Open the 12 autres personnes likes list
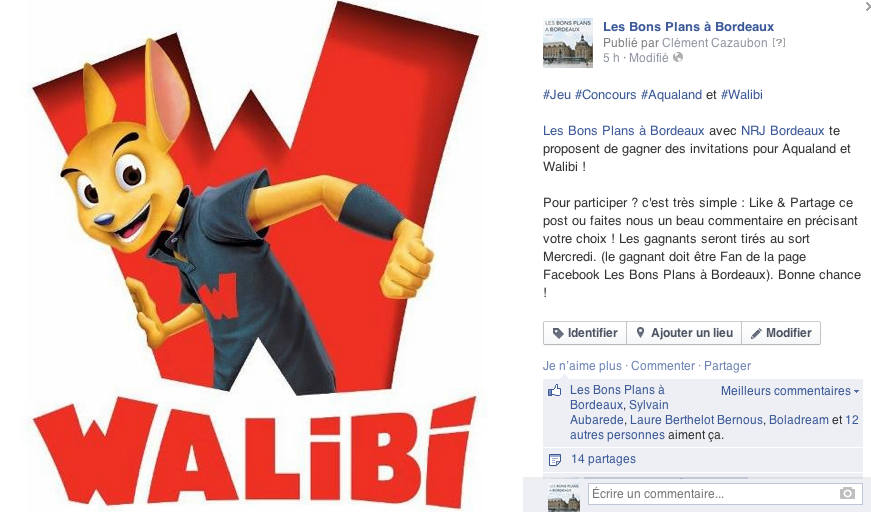 (714, 428)
